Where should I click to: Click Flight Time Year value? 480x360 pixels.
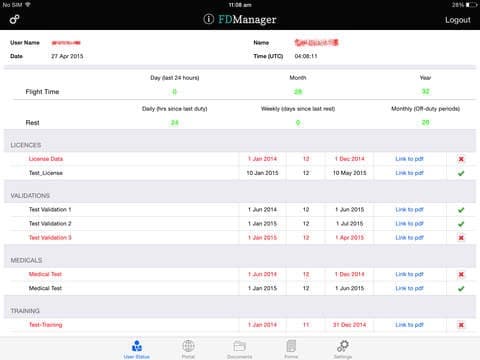(x=426, y=91)
